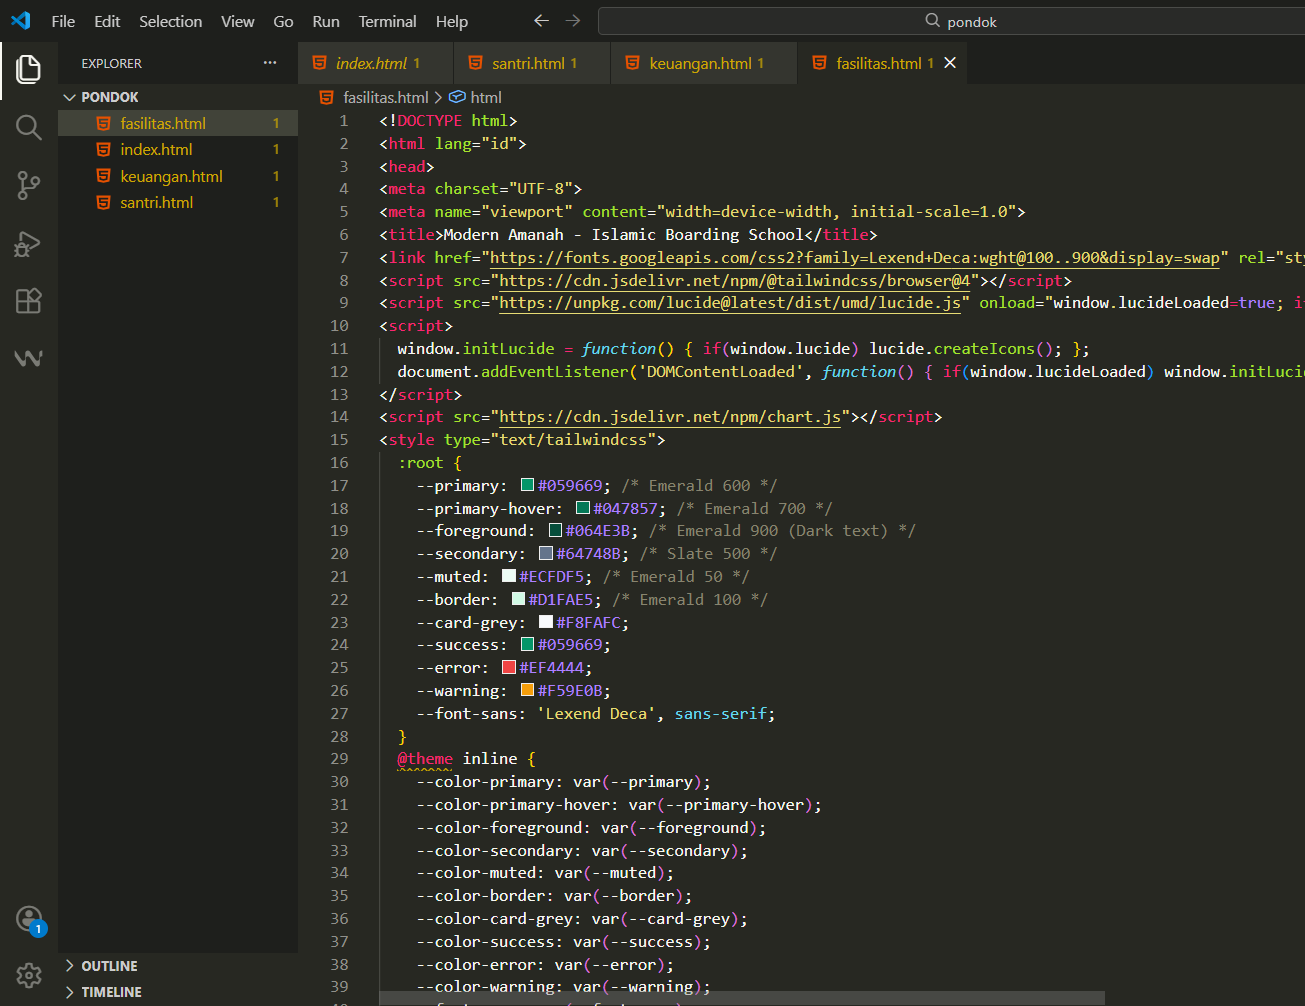
Task: Click the html breadcrumb item
Action: point(485,97)
